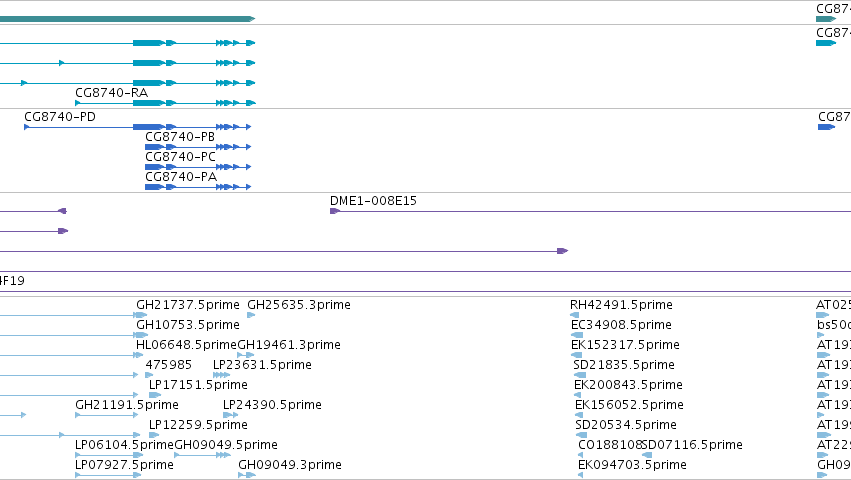The image size is (851, 480).
Task: Click the GH09049.3prime EST label
Action: [290, 465]
